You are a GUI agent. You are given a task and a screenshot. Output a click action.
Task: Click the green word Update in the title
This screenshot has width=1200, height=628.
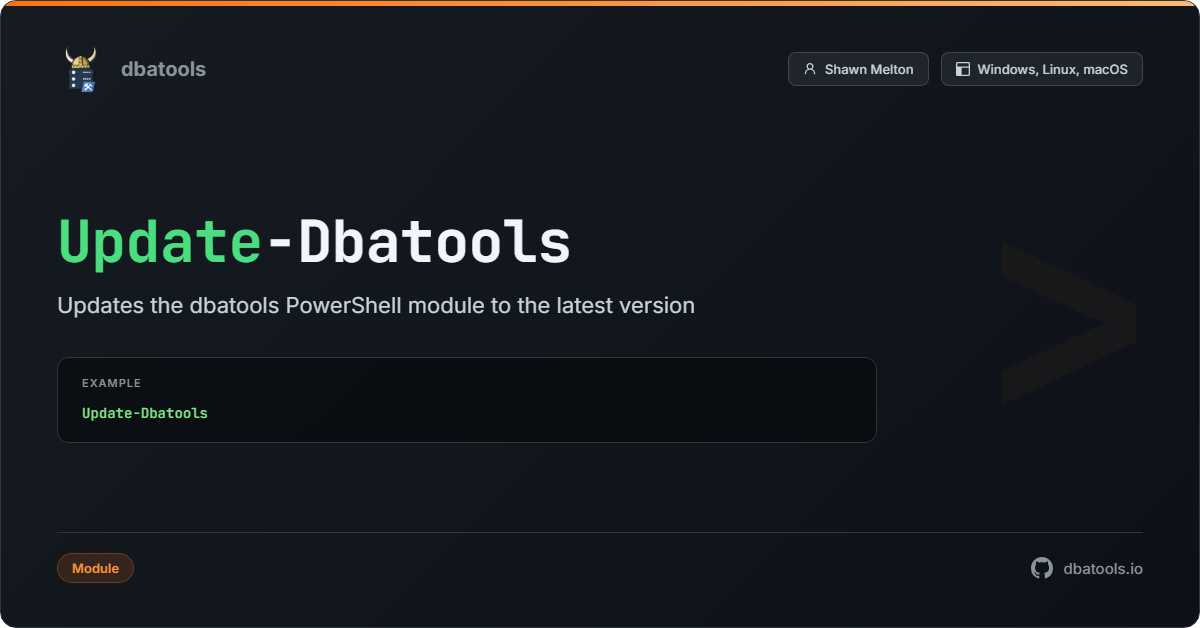pyautogui.click(x=160, y=242)
